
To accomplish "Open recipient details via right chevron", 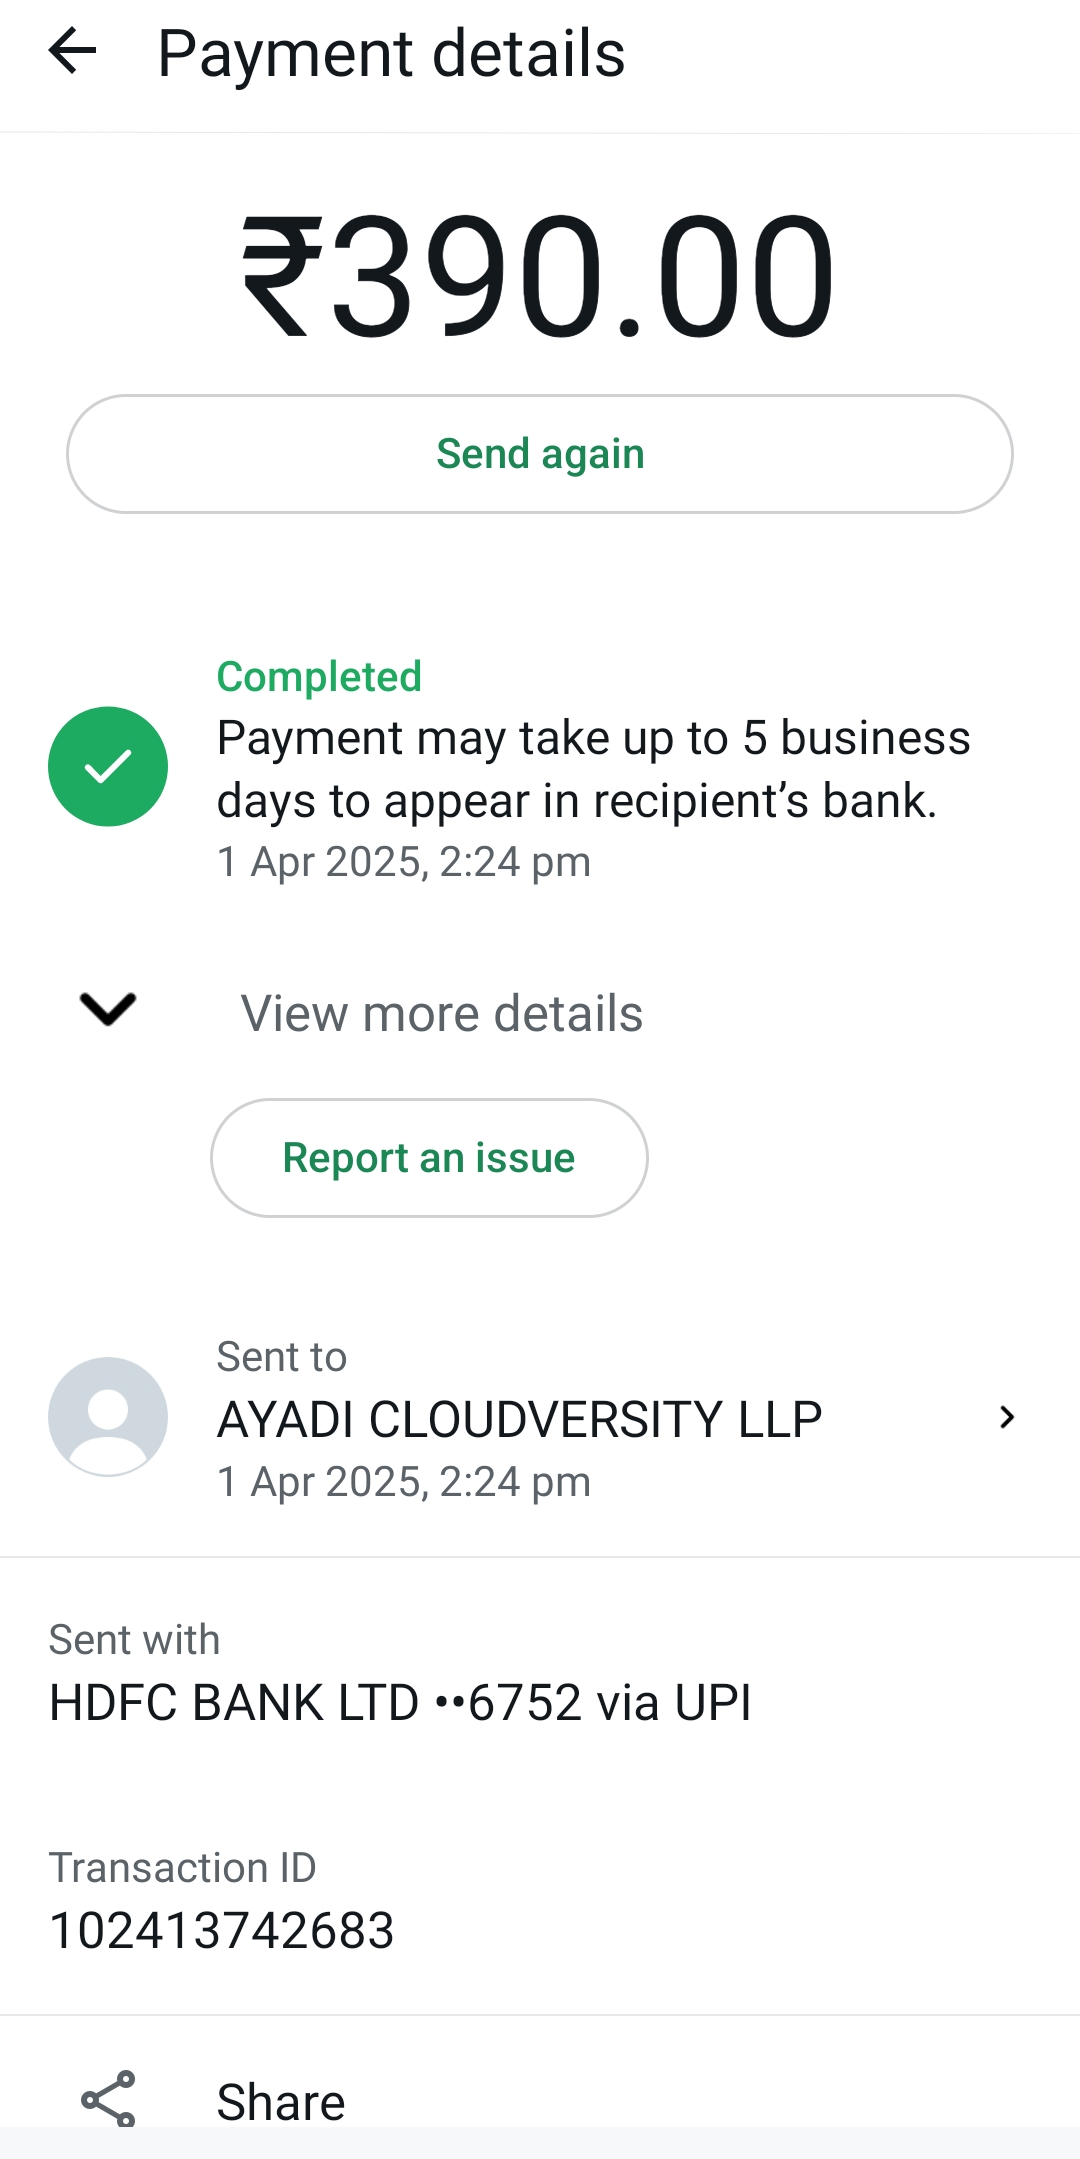I will pos(1007,1417).
